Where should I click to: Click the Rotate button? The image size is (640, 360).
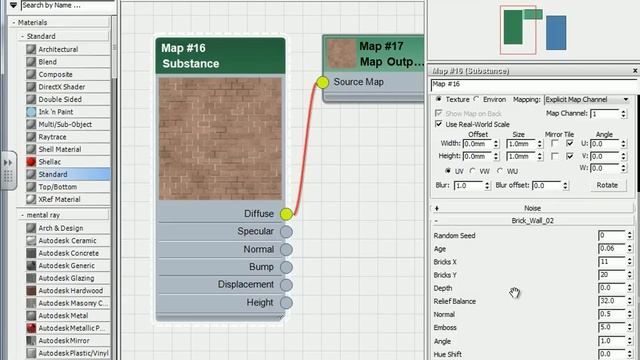607,185
